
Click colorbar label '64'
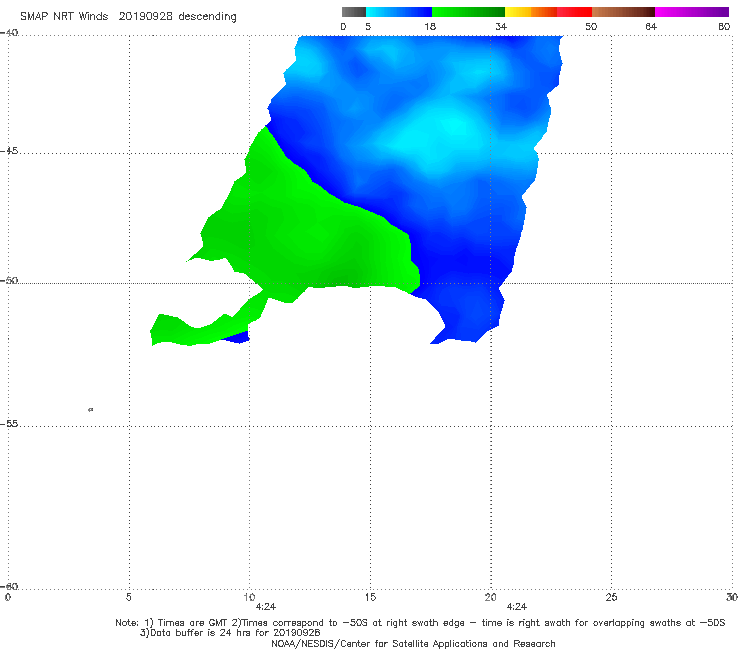(x=651, y=26)
